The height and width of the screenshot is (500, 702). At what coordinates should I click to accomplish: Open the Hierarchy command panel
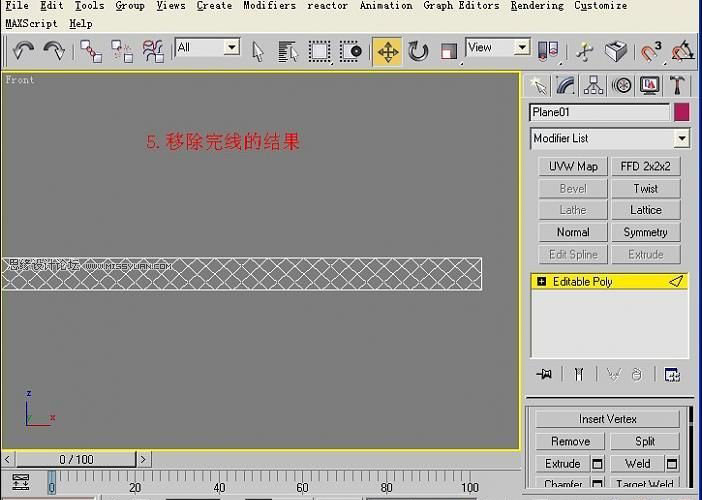[x=593, y=85]
